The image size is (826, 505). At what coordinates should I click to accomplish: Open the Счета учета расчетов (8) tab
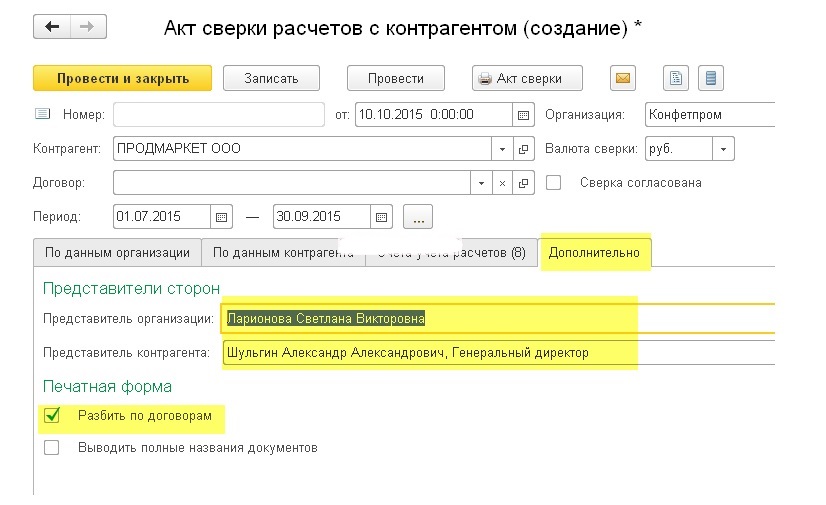pyautogui.click(x=451, y=253)
